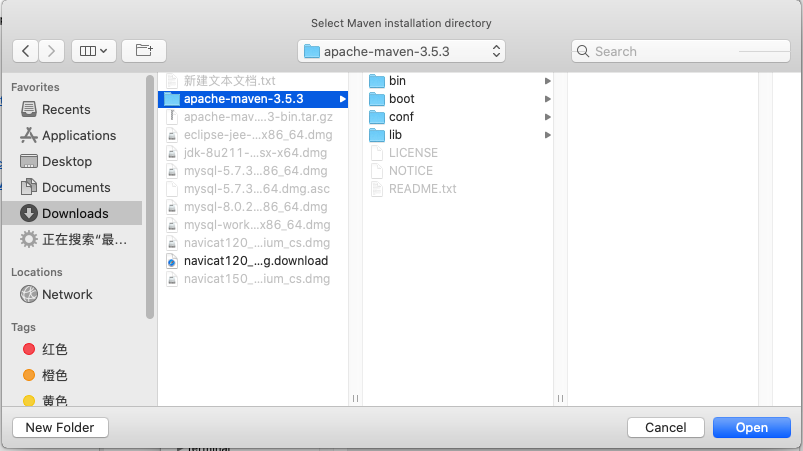Screen dimensions: 803x451
Task: Select Downloads in the sidebar
Action: pos(72,213)
